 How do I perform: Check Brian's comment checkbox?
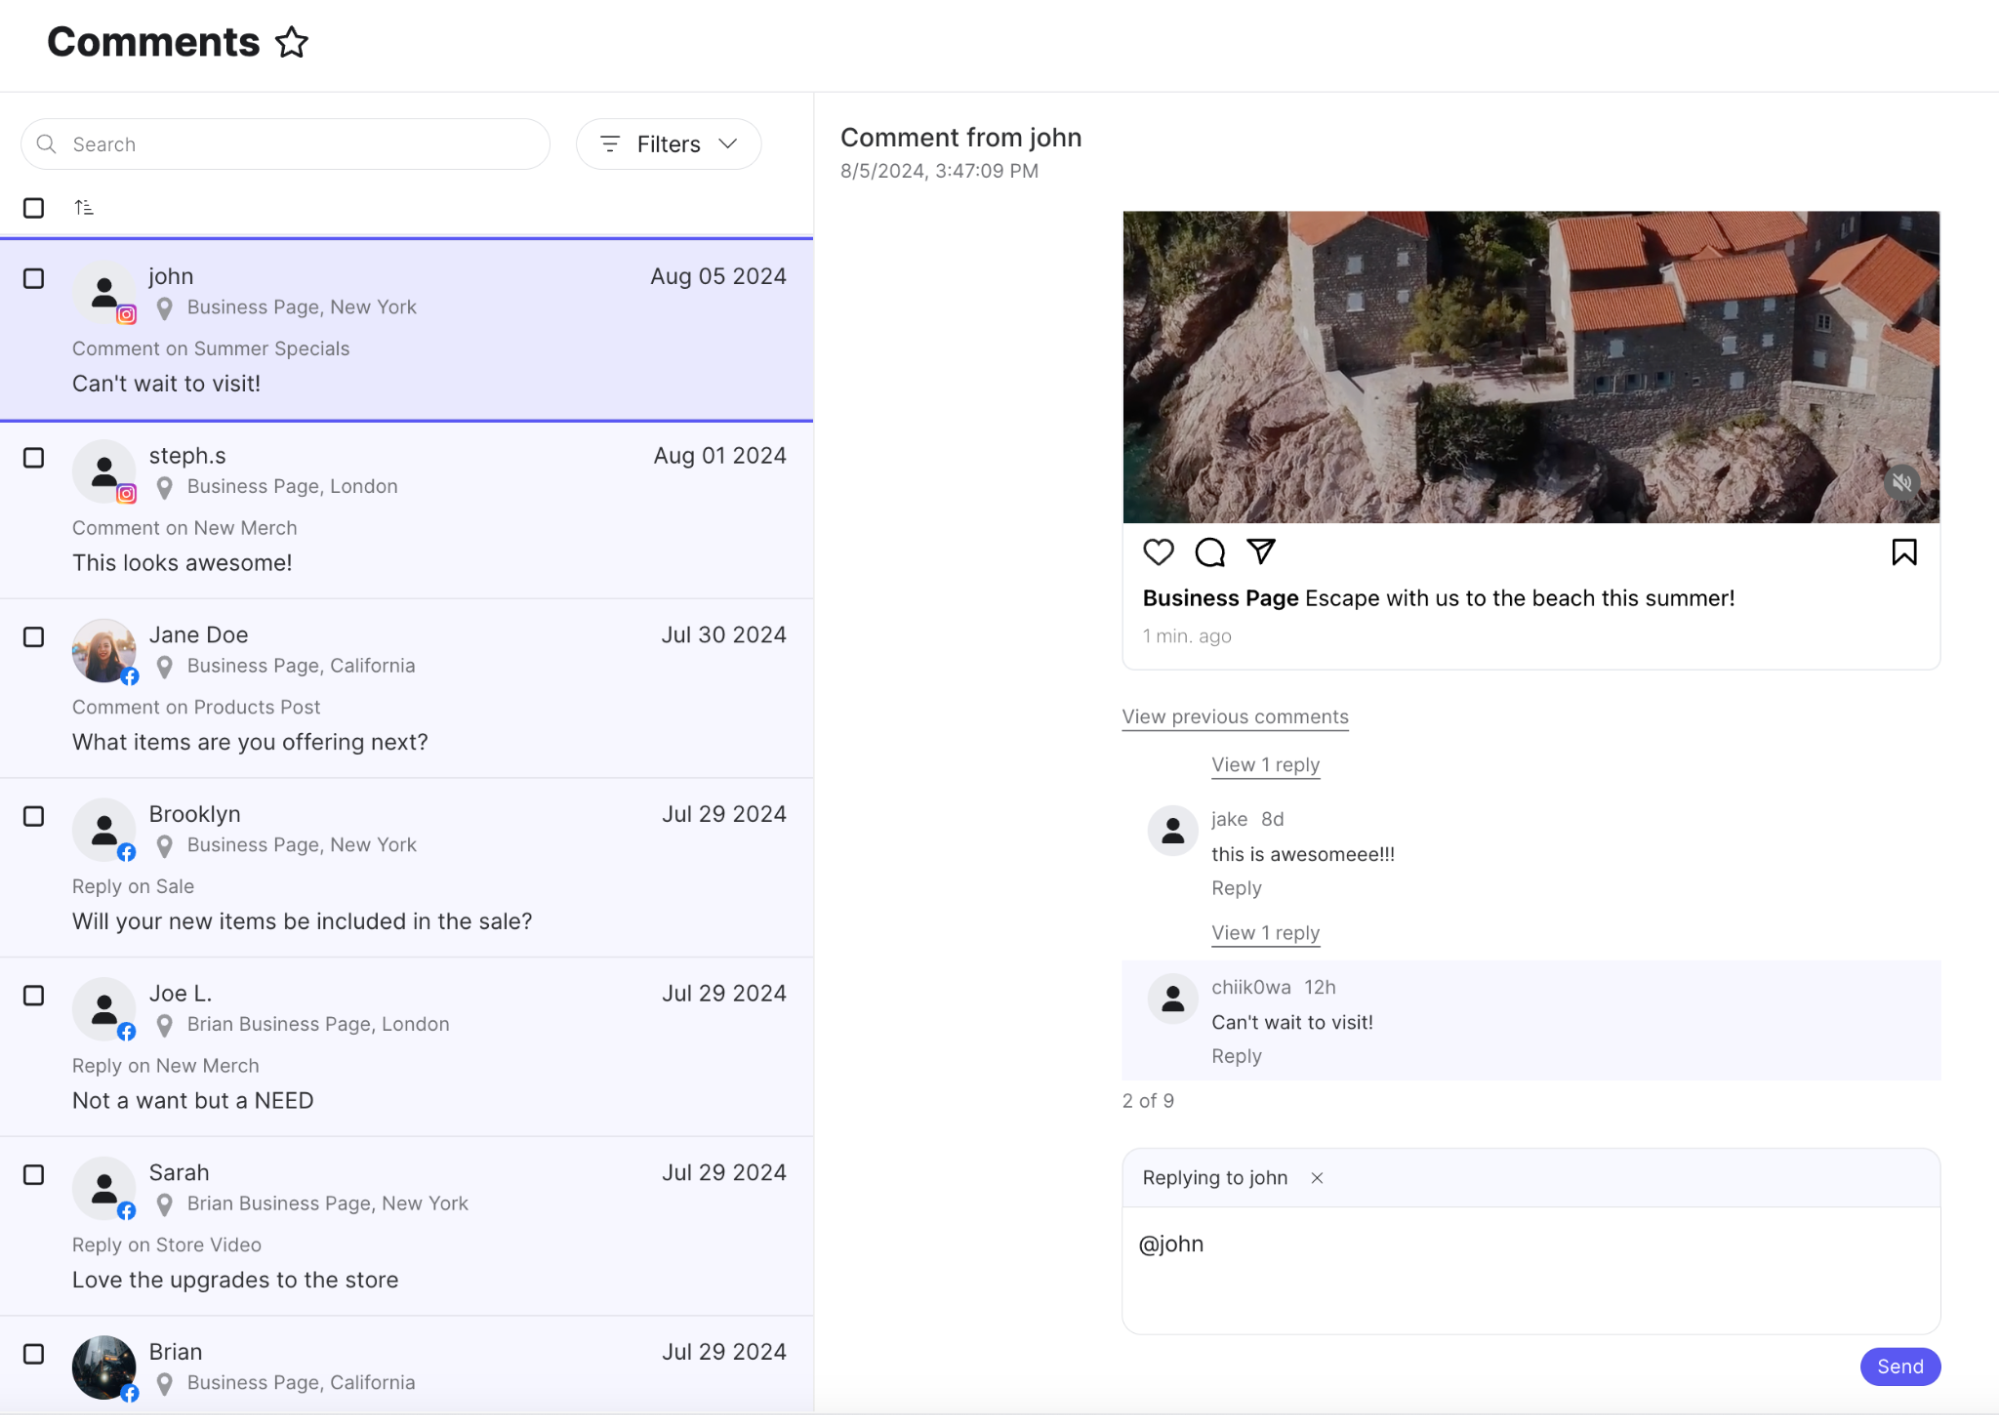(x=34, y=1353)
